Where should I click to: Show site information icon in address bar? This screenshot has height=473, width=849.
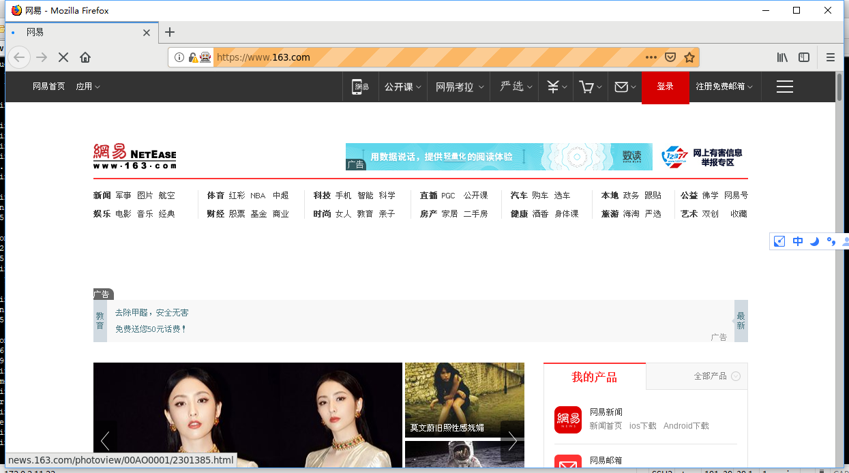pyautogui.click(x=179, y=57)
